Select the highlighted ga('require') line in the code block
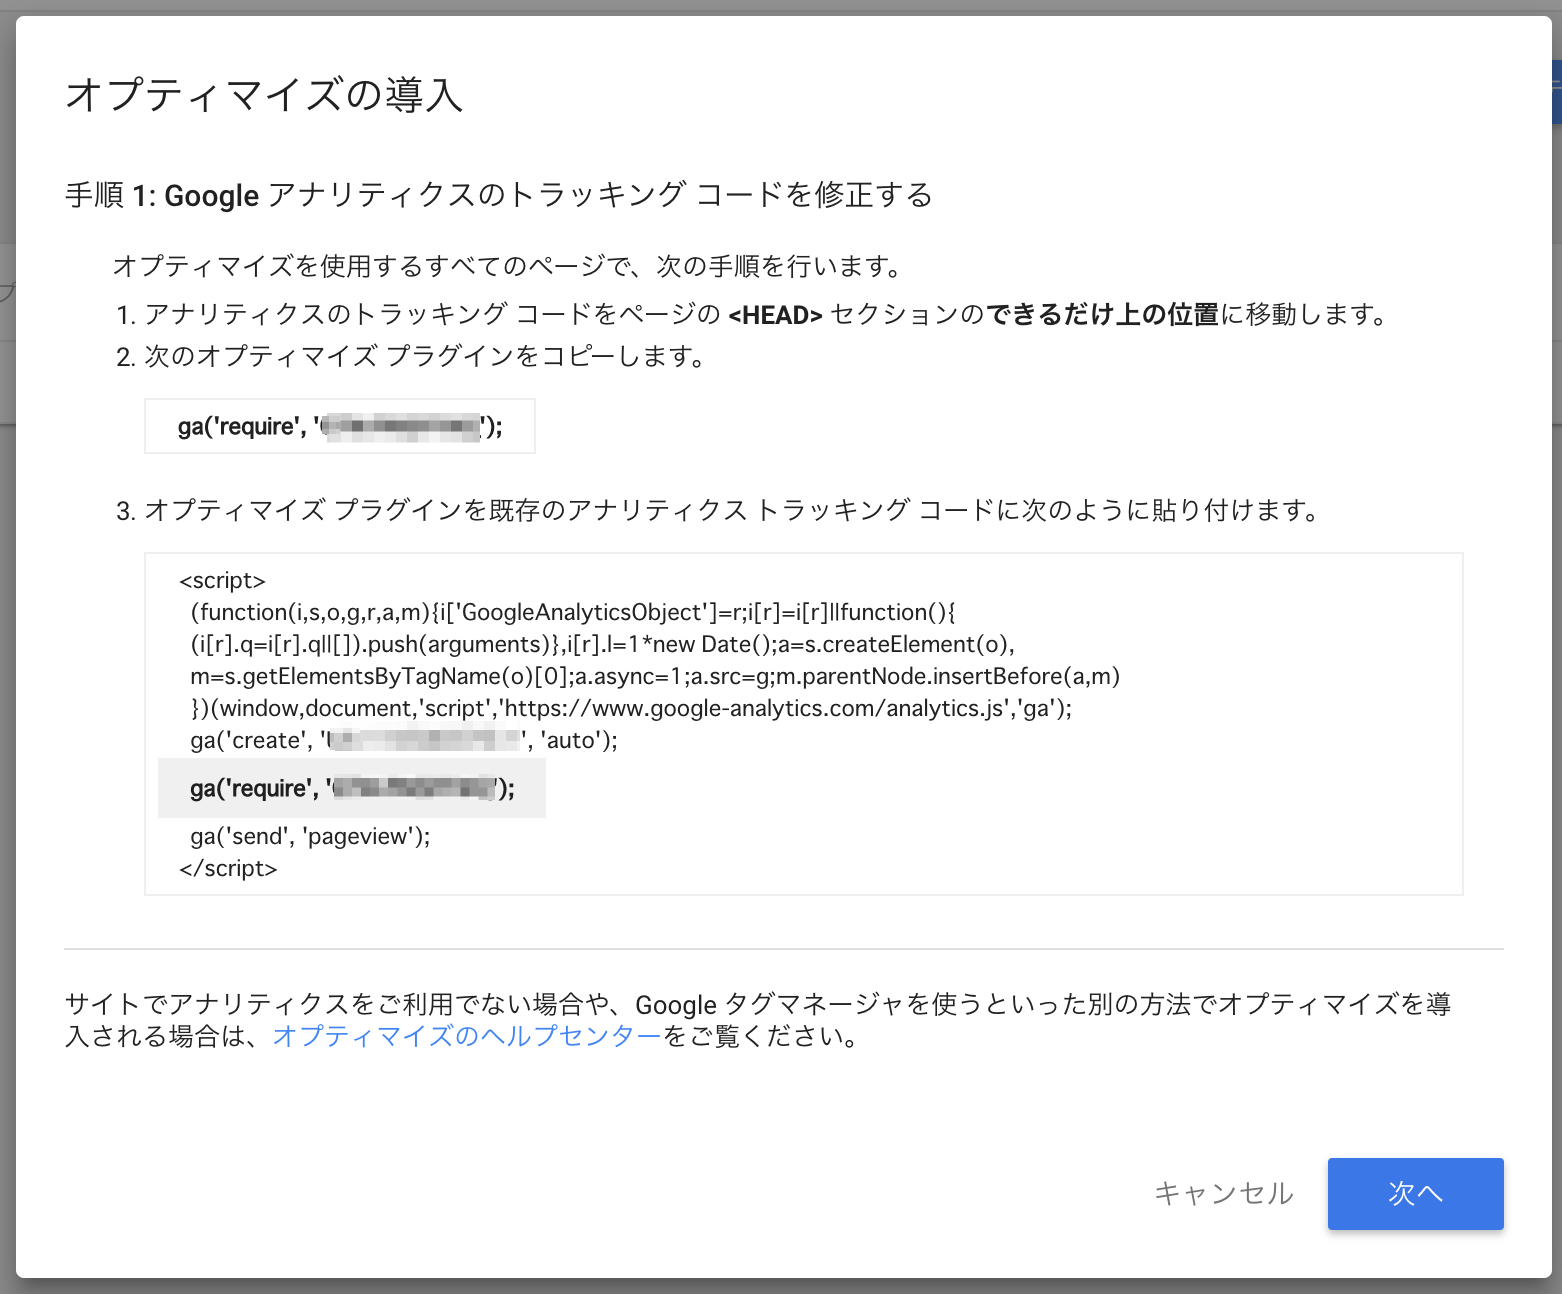 tap(352, 788)
